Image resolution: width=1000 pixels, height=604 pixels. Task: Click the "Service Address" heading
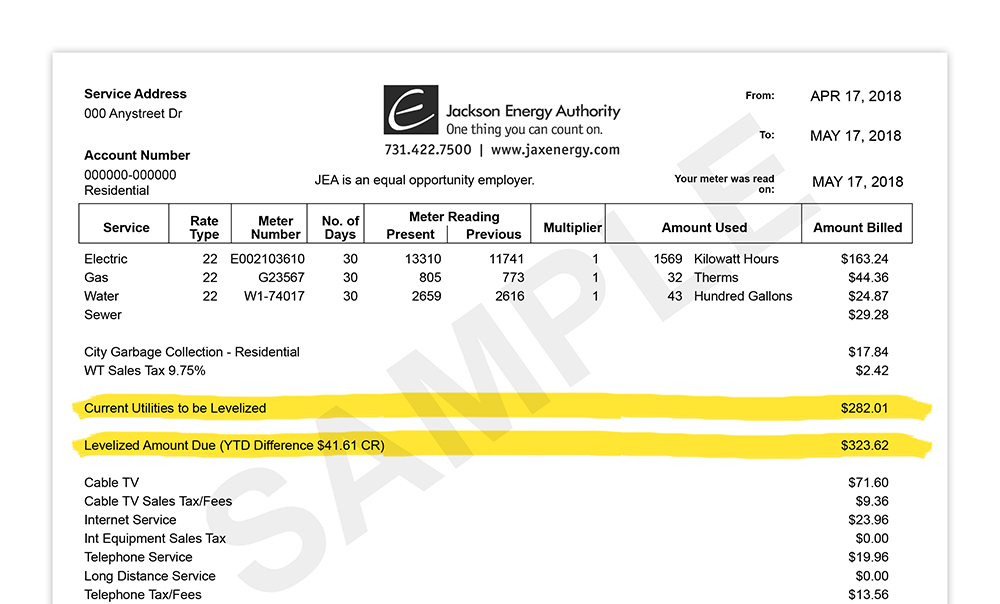[135, 94]
